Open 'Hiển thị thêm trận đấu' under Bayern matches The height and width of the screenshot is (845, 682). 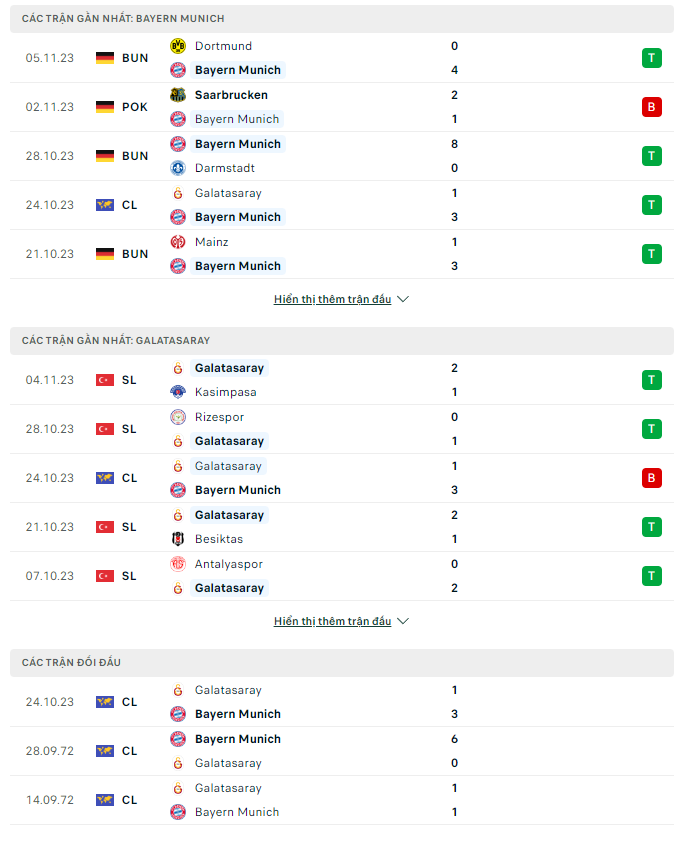[332, 299]
